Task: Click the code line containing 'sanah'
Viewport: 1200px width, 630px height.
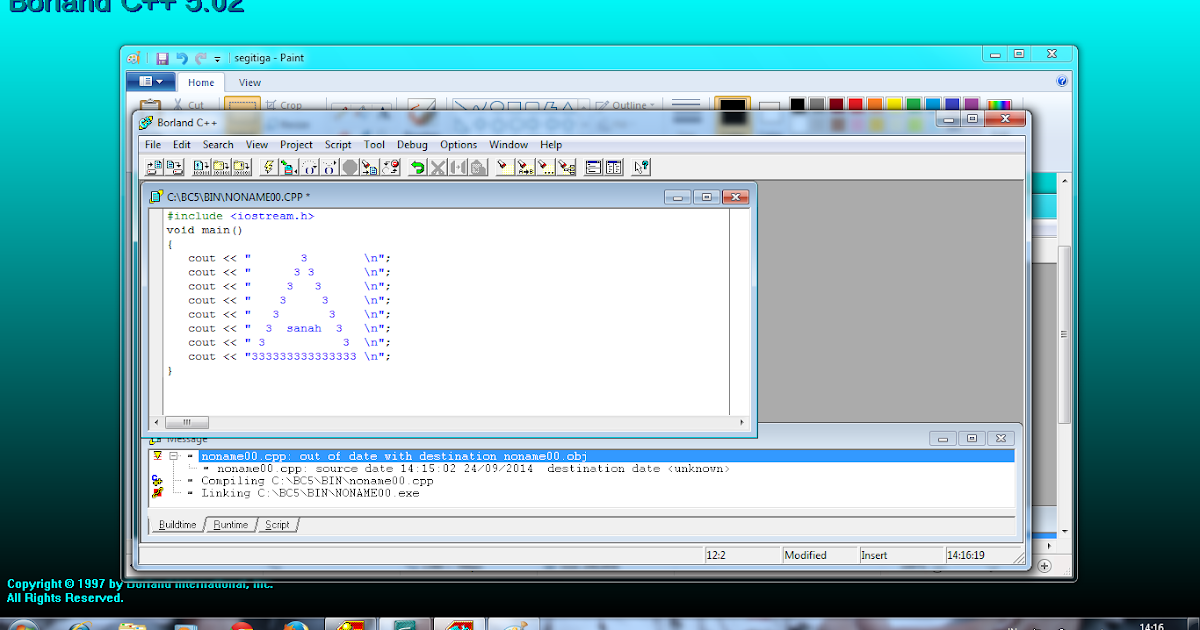Action: 289,328
